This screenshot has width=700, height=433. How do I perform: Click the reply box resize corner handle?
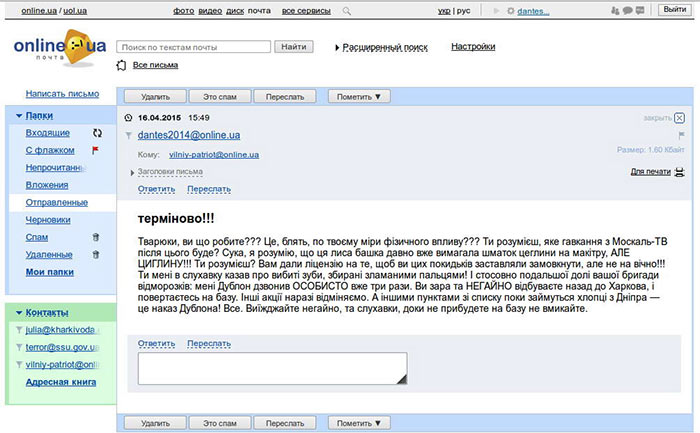pos(402,379)
